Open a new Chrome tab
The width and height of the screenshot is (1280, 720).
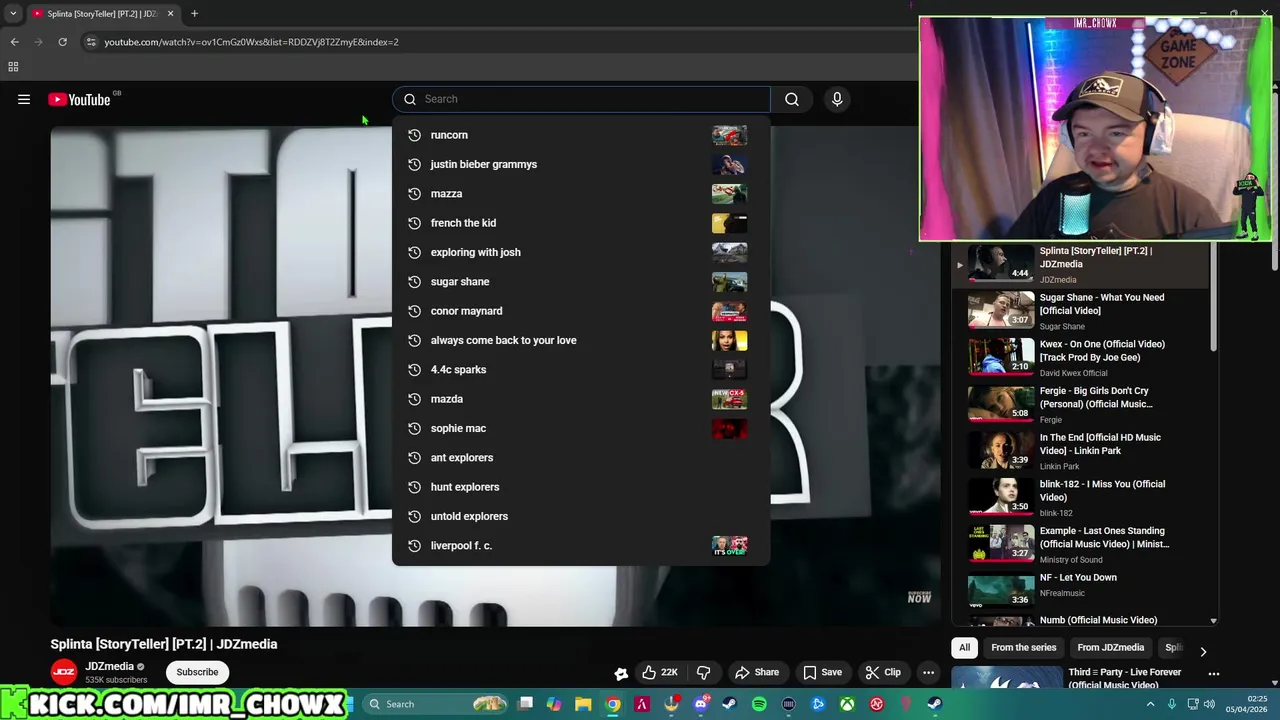coord(194,14)
